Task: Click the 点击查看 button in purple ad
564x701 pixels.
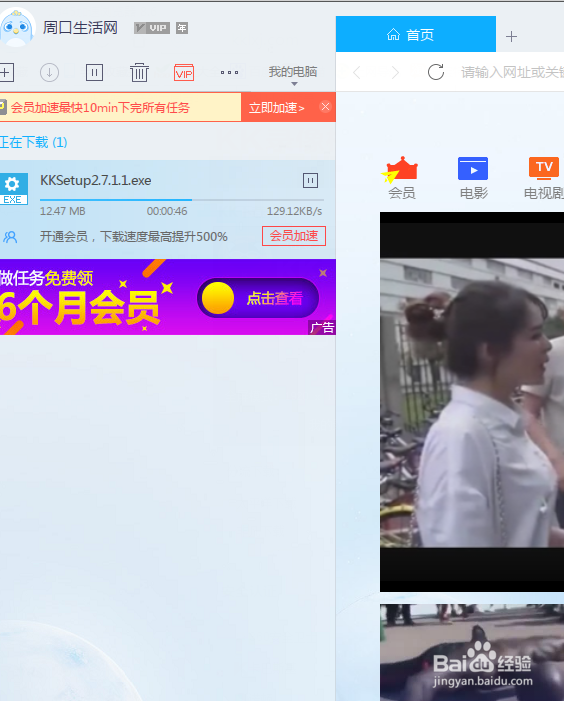Action: (258, 298)
